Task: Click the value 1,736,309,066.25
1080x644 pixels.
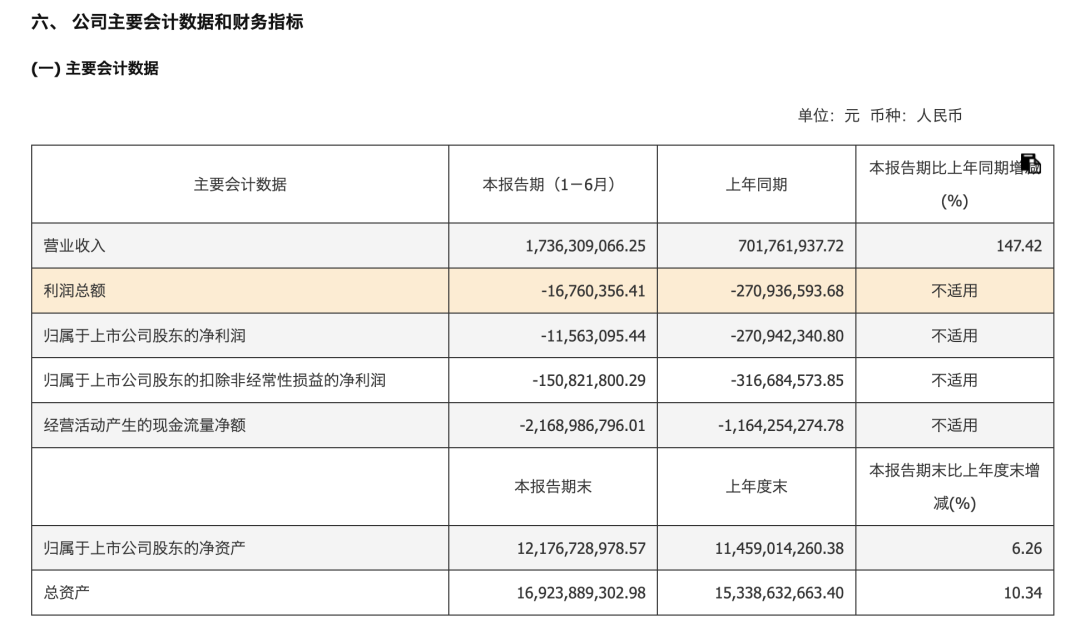Action: [585, 246]
